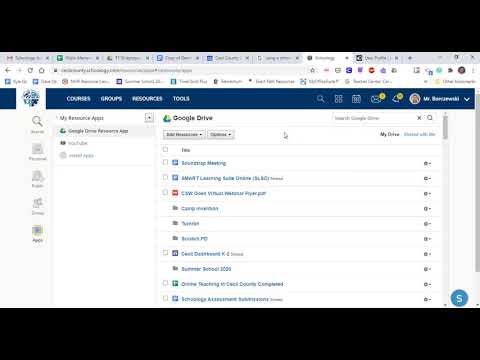Viewport: 480px width, 360px height.
Task: Click the Google Drive search magnifier
Action: coord(430,118)
